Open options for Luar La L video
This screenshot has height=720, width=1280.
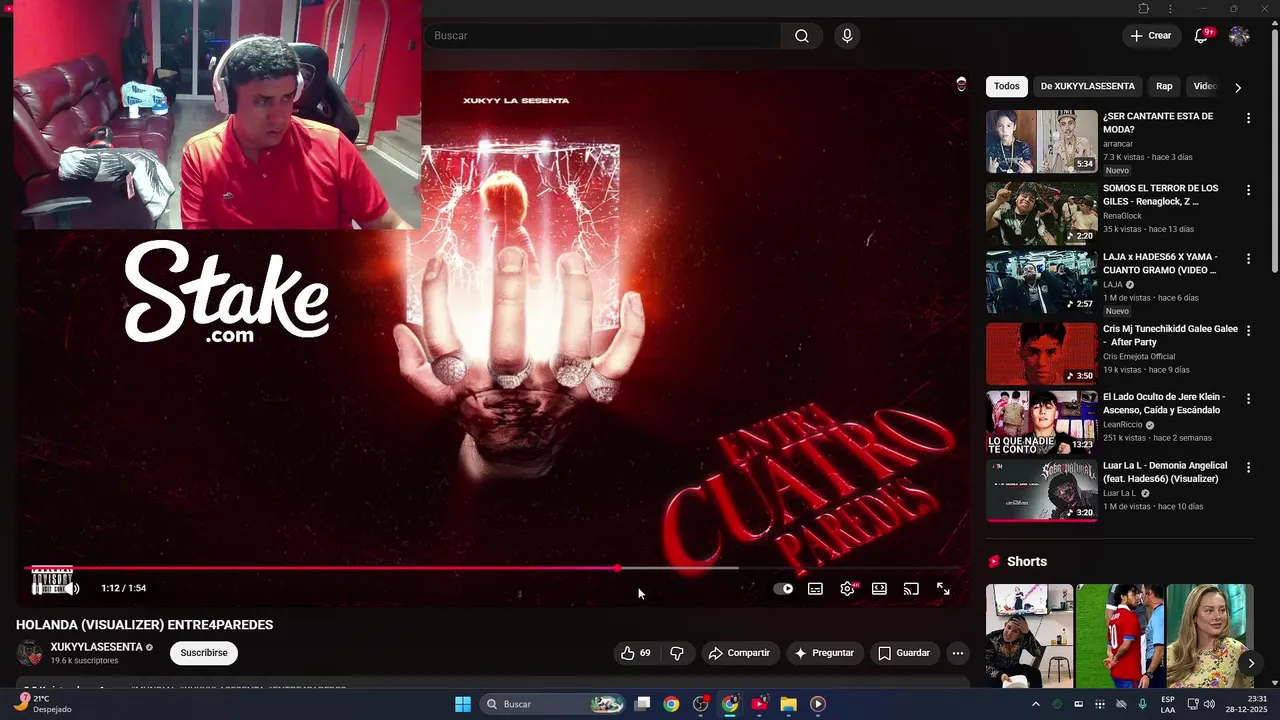1248,467
